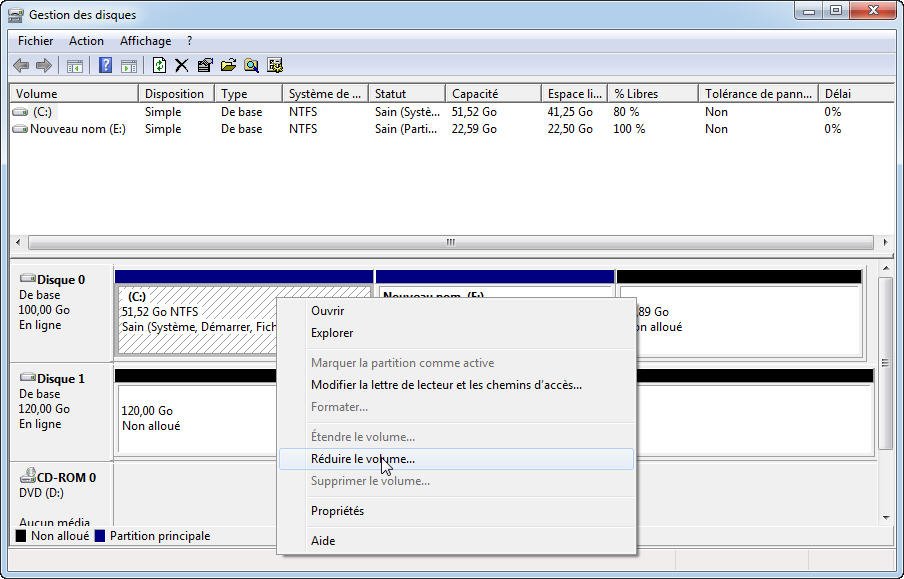The height and width of the screenshot is (579, 904).
Task: Click the black X delete icon
Action: coord(182,66)
